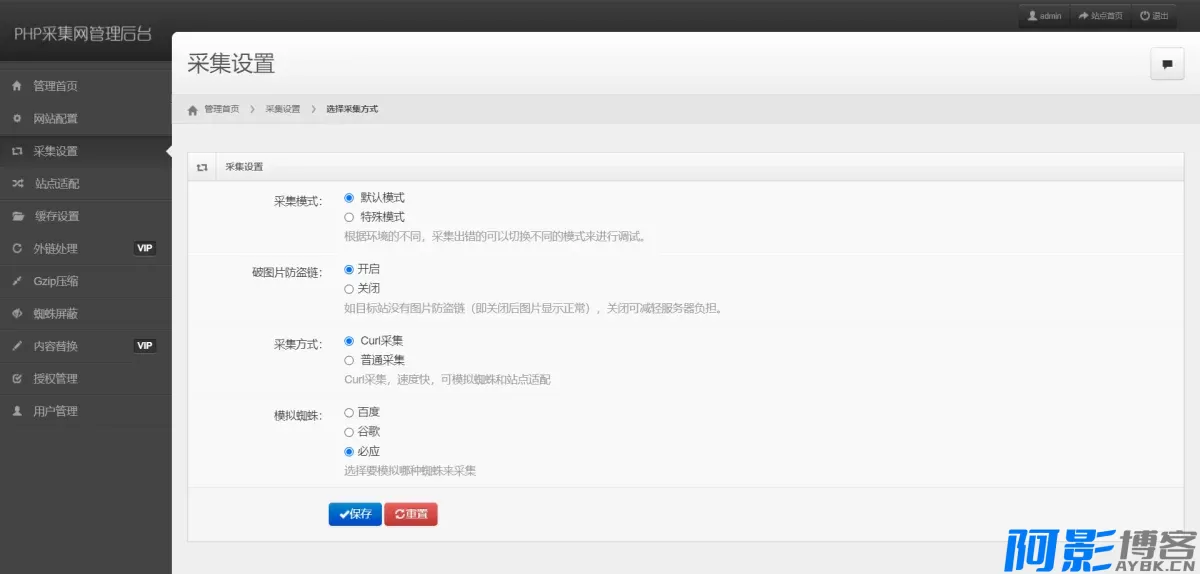
Task: Choose 关闭 for 破图片防盗链
Action: tap(349, 289)
